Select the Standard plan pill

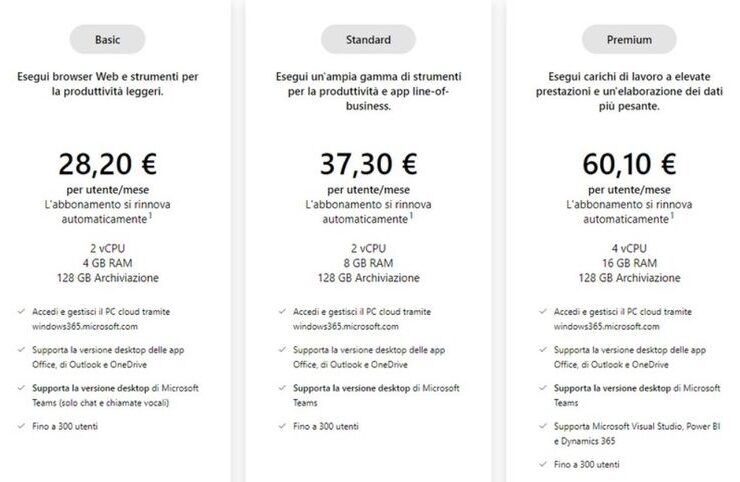click(x=369, y=40)
